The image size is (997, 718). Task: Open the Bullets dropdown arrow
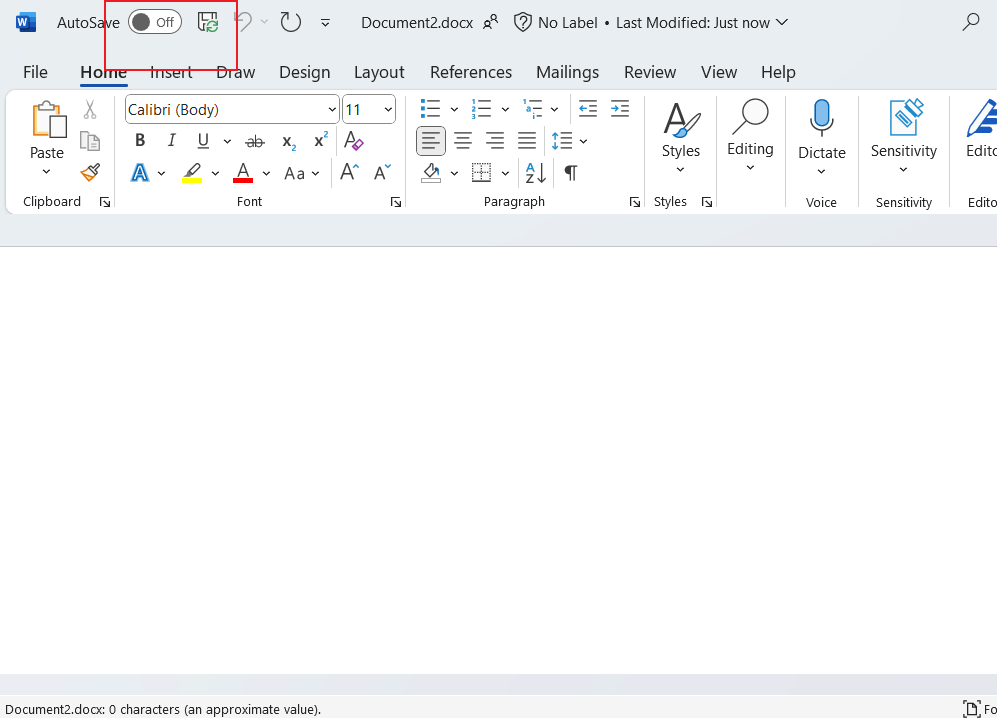click(x=455, y=108)
